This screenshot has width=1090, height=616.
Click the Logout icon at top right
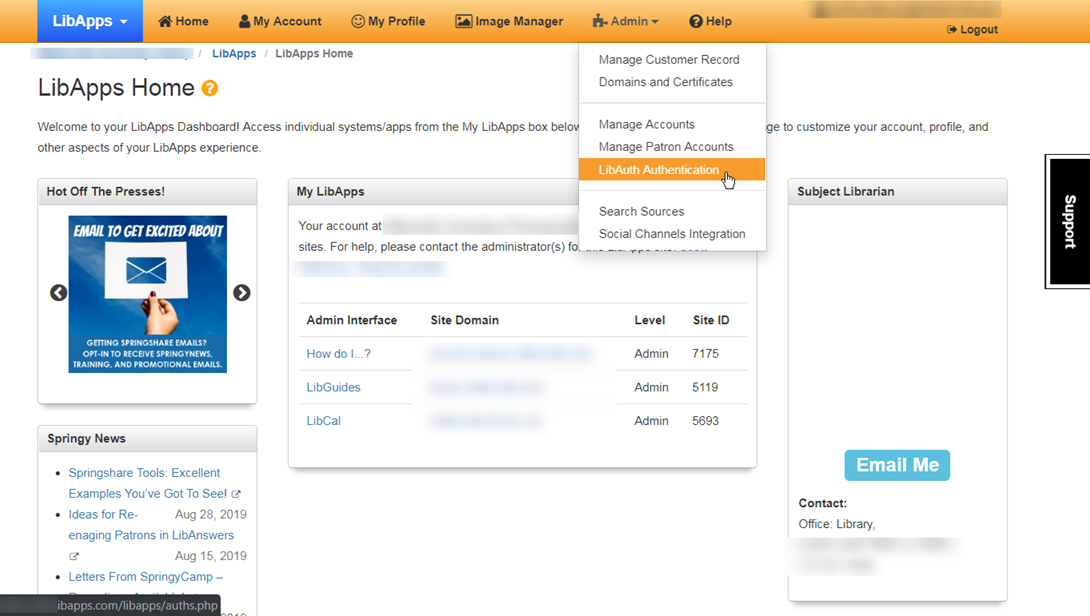coord(949,29)
